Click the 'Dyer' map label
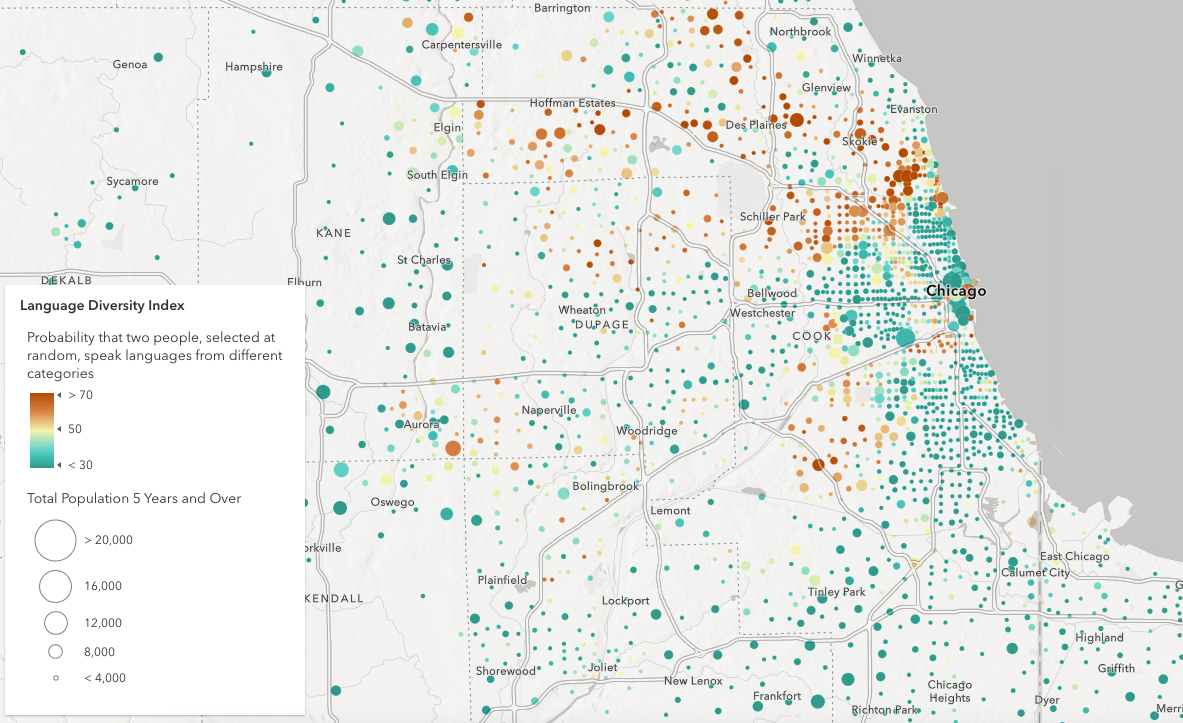This screenshot has height=723, width=1183. coord(1047,700)
